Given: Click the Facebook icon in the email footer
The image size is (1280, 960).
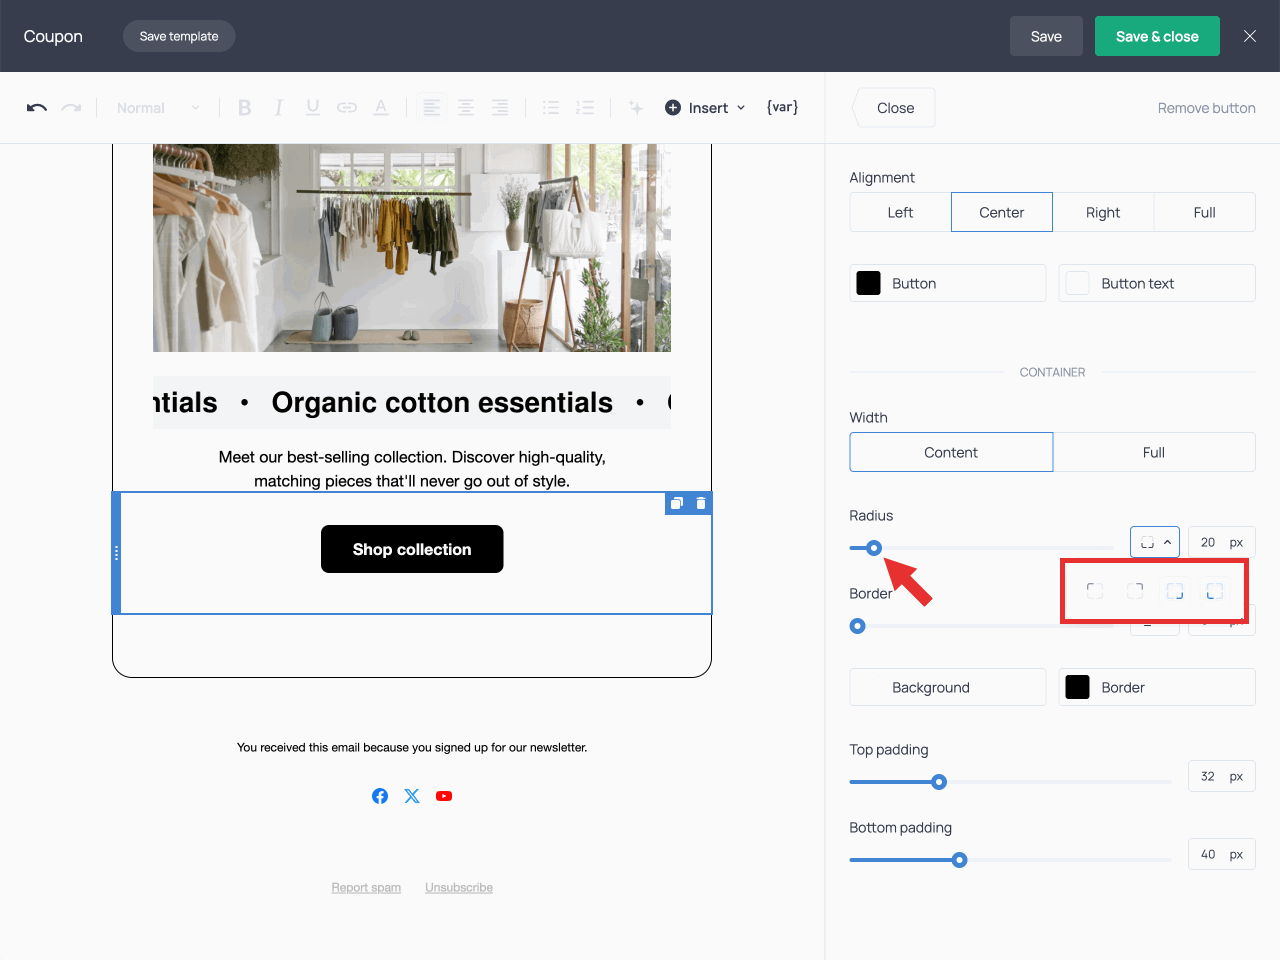Looking at the screenshot, I should (380, 795).
